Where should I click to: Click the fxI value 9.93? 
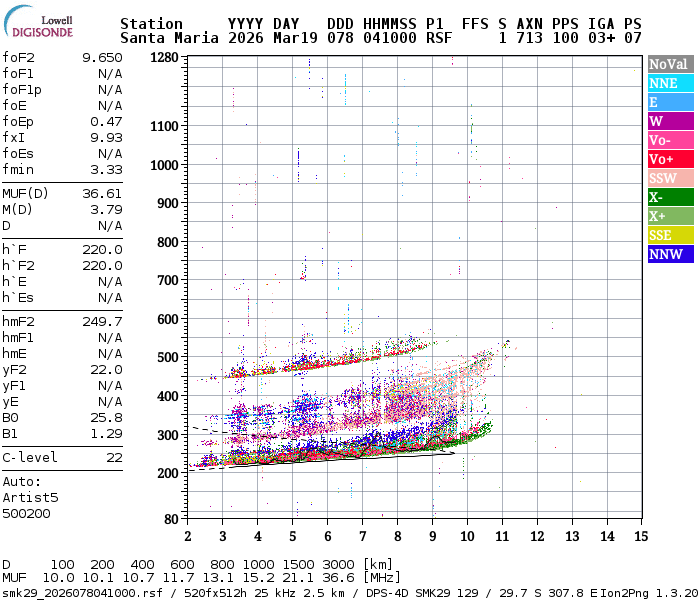point(106,138)
